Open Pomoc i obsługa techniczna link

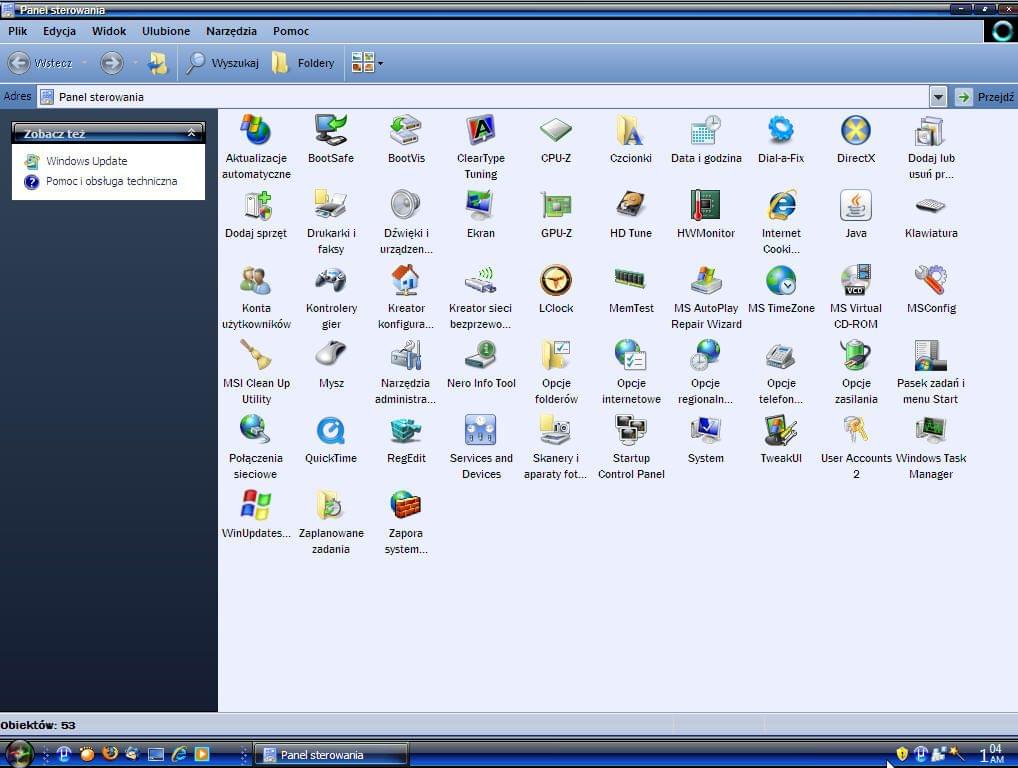tap(112, 181)
